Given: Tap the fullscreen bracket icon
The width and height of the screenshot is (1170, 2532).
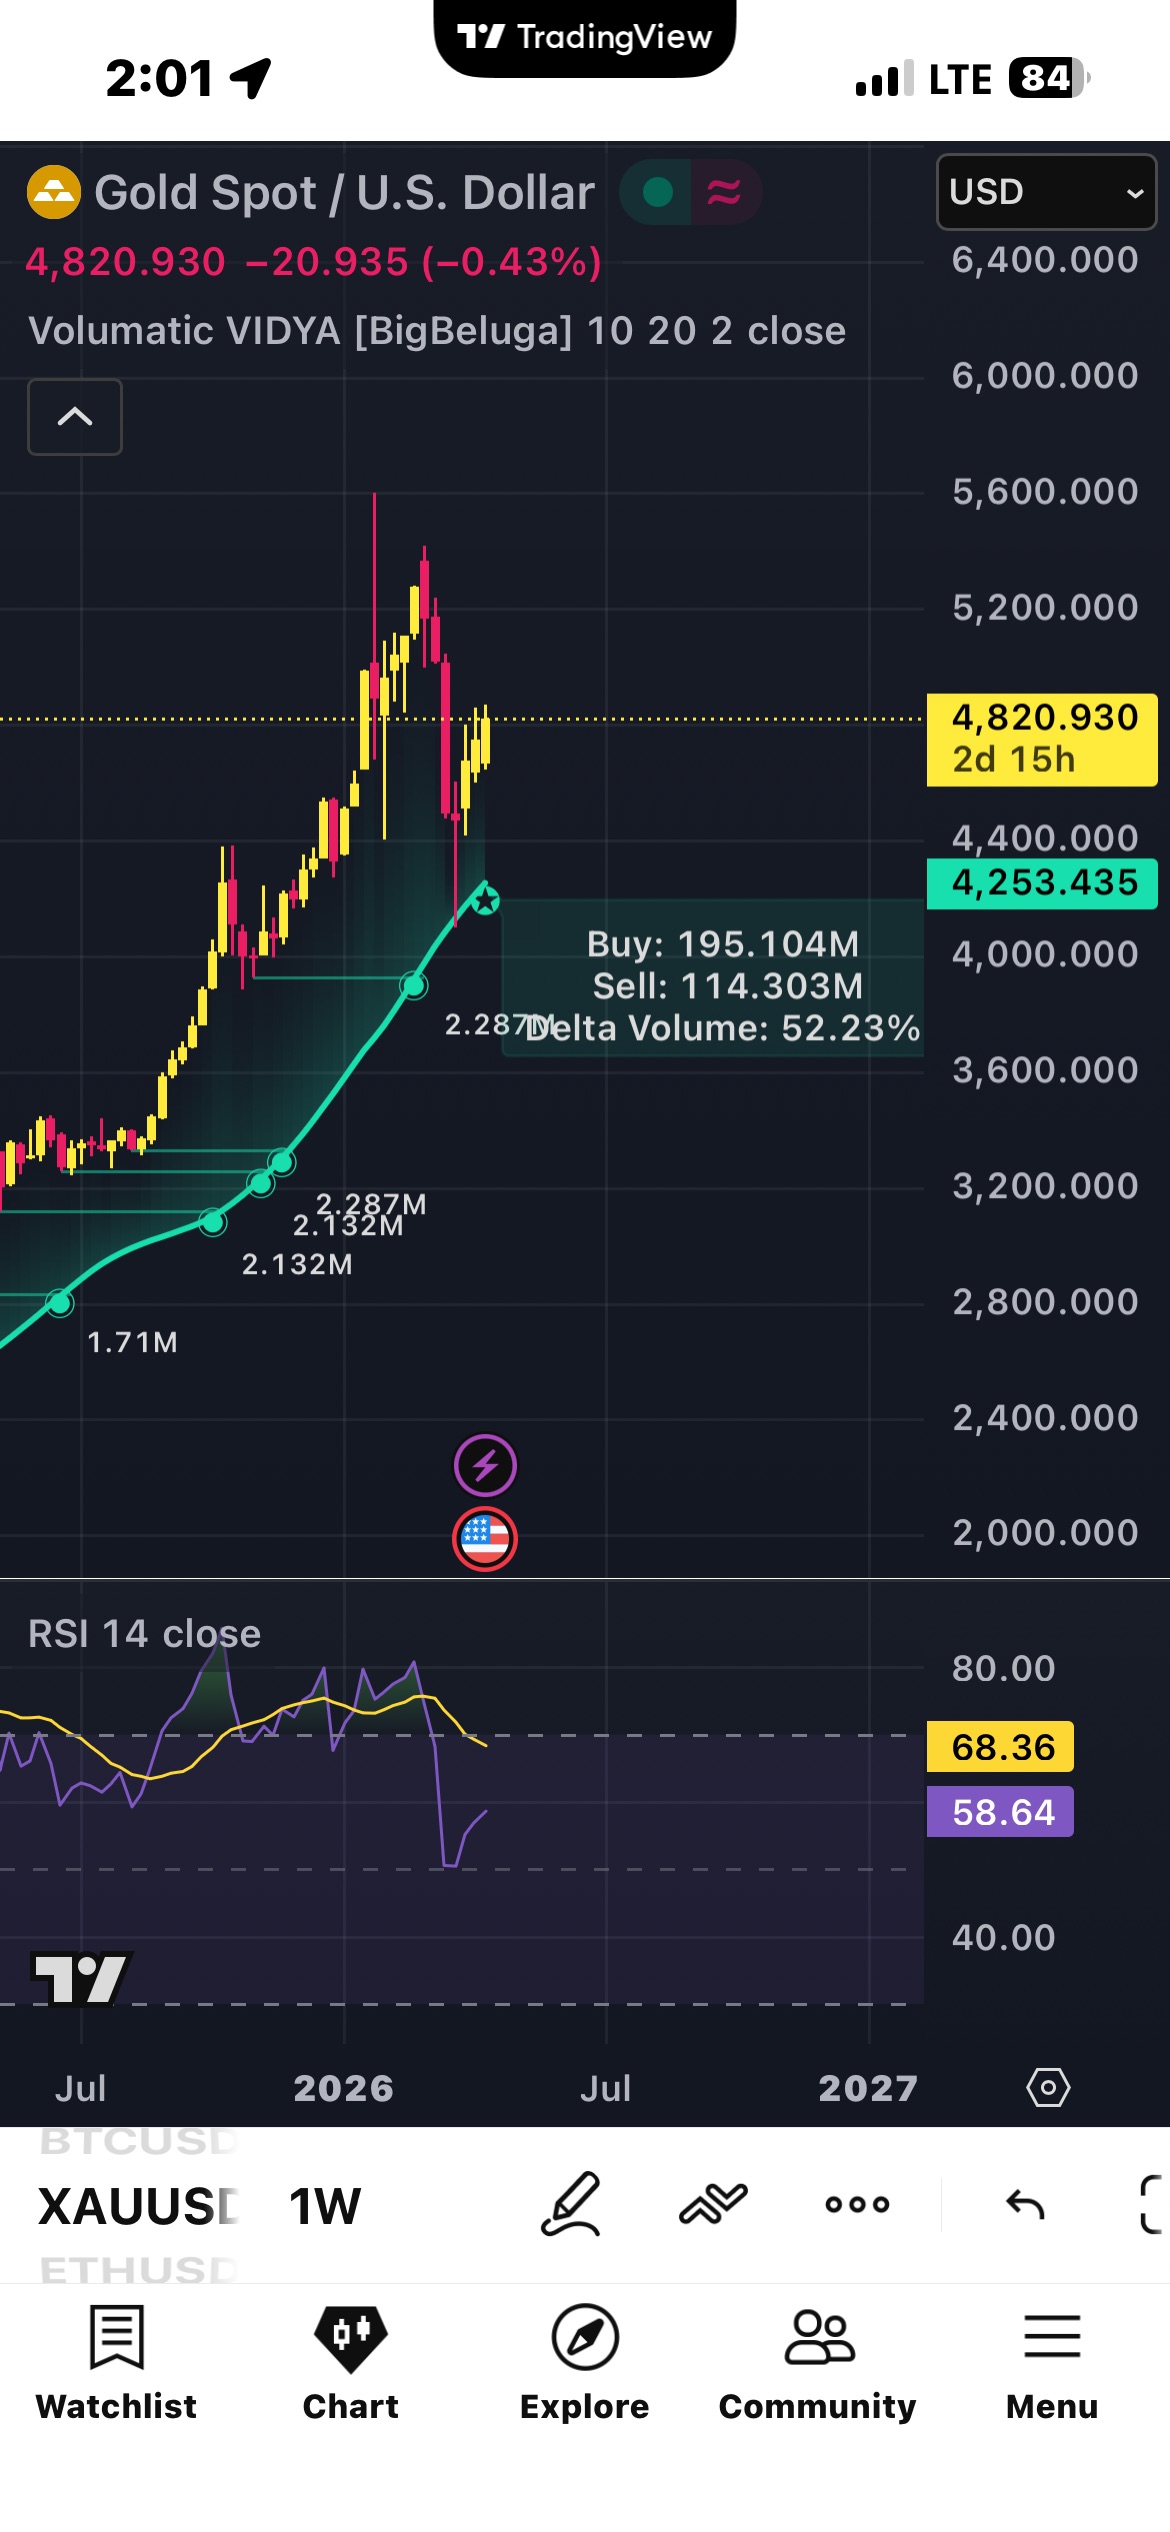Looking at the screenshot, I should click(1152, 2204).
